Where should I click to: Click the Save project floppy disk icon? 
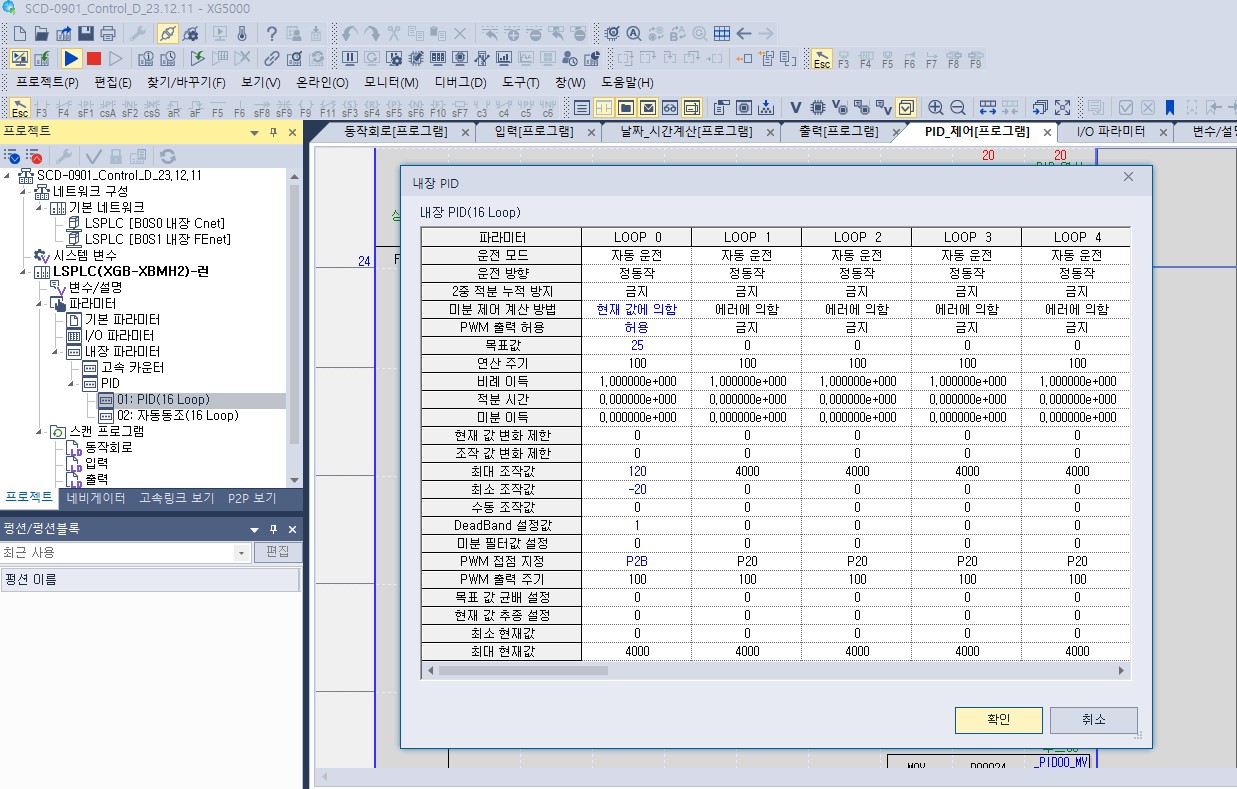(x=86, y=34)
